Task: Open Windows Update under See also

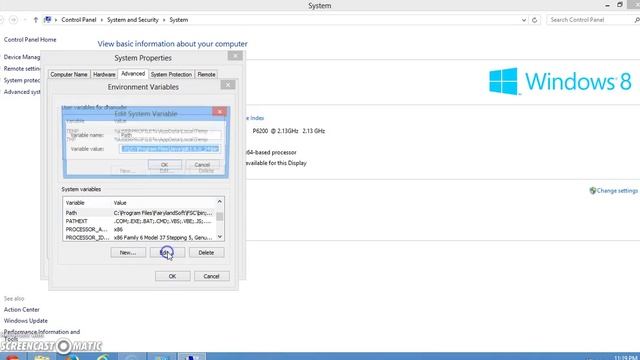Action: (x=26, y=321)
